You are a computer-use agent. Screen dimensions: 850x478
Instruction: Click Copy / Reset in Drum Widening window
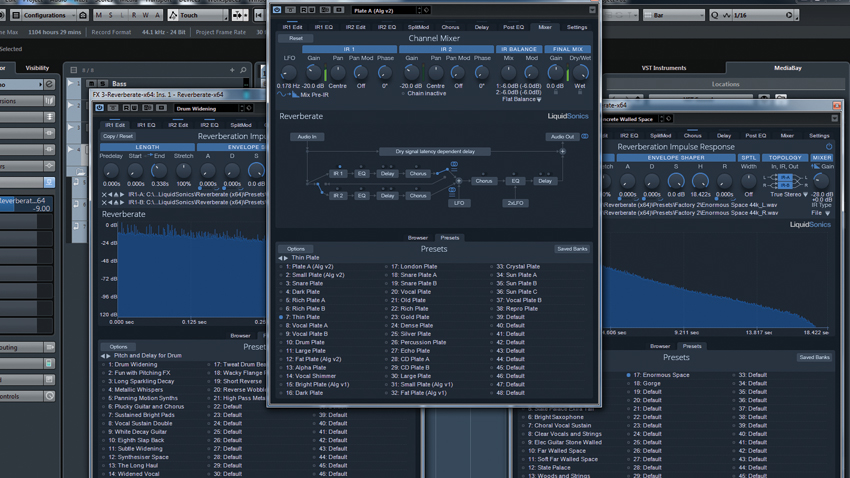tap(118, 137)
